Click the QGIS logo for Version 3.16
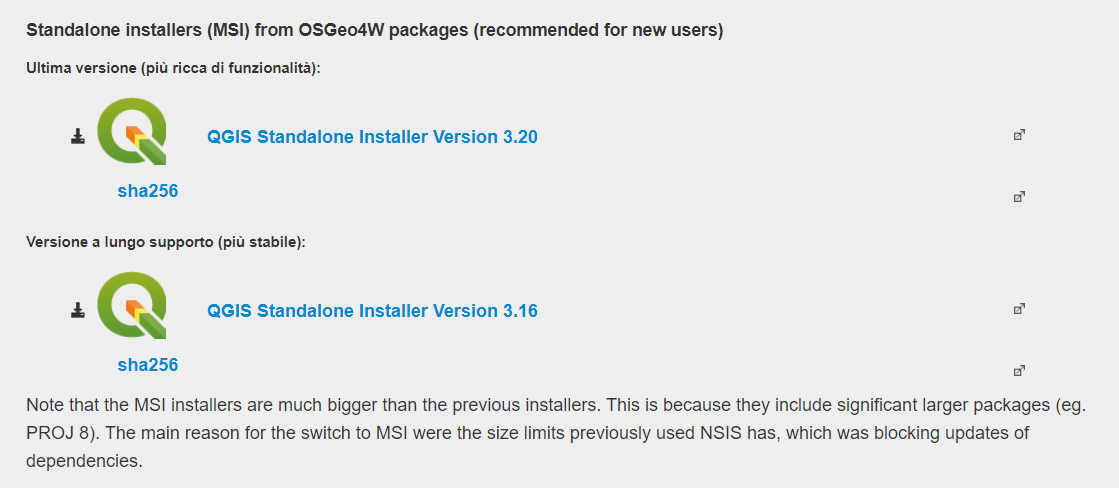 tap(132, 306)
